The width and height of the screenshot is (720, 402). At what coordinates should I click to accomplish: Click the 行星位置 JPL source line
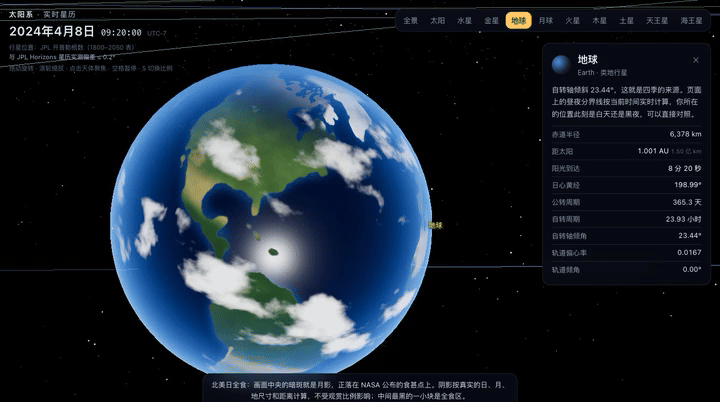tap(72, 47)
